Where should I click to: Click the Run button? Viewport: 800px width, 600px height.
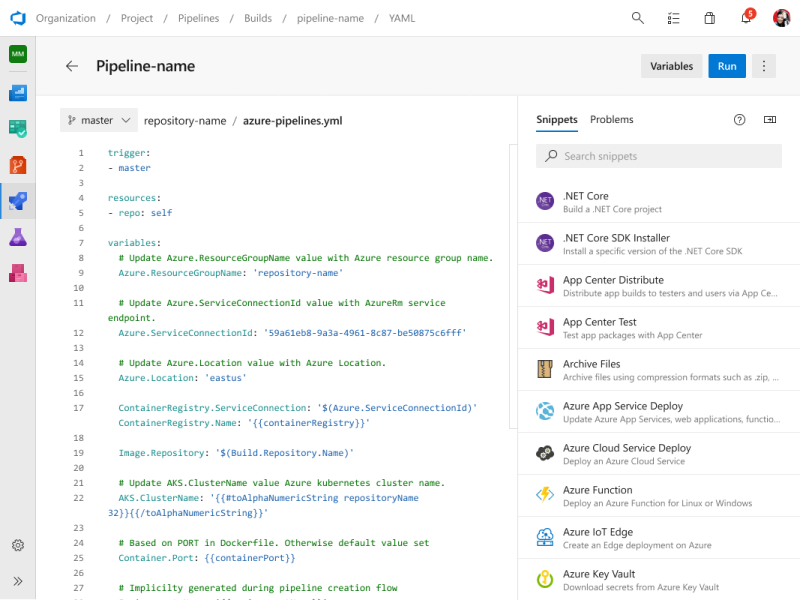click(727, 66)
